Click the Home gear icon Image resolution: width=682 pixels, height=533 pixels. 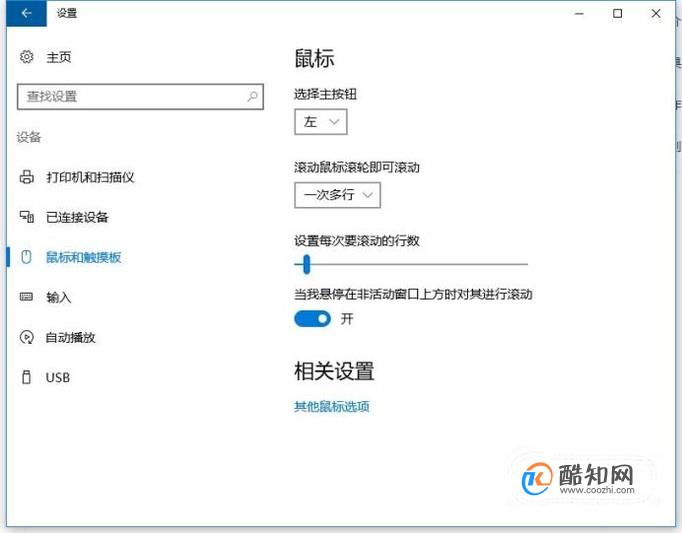(27, 57)
